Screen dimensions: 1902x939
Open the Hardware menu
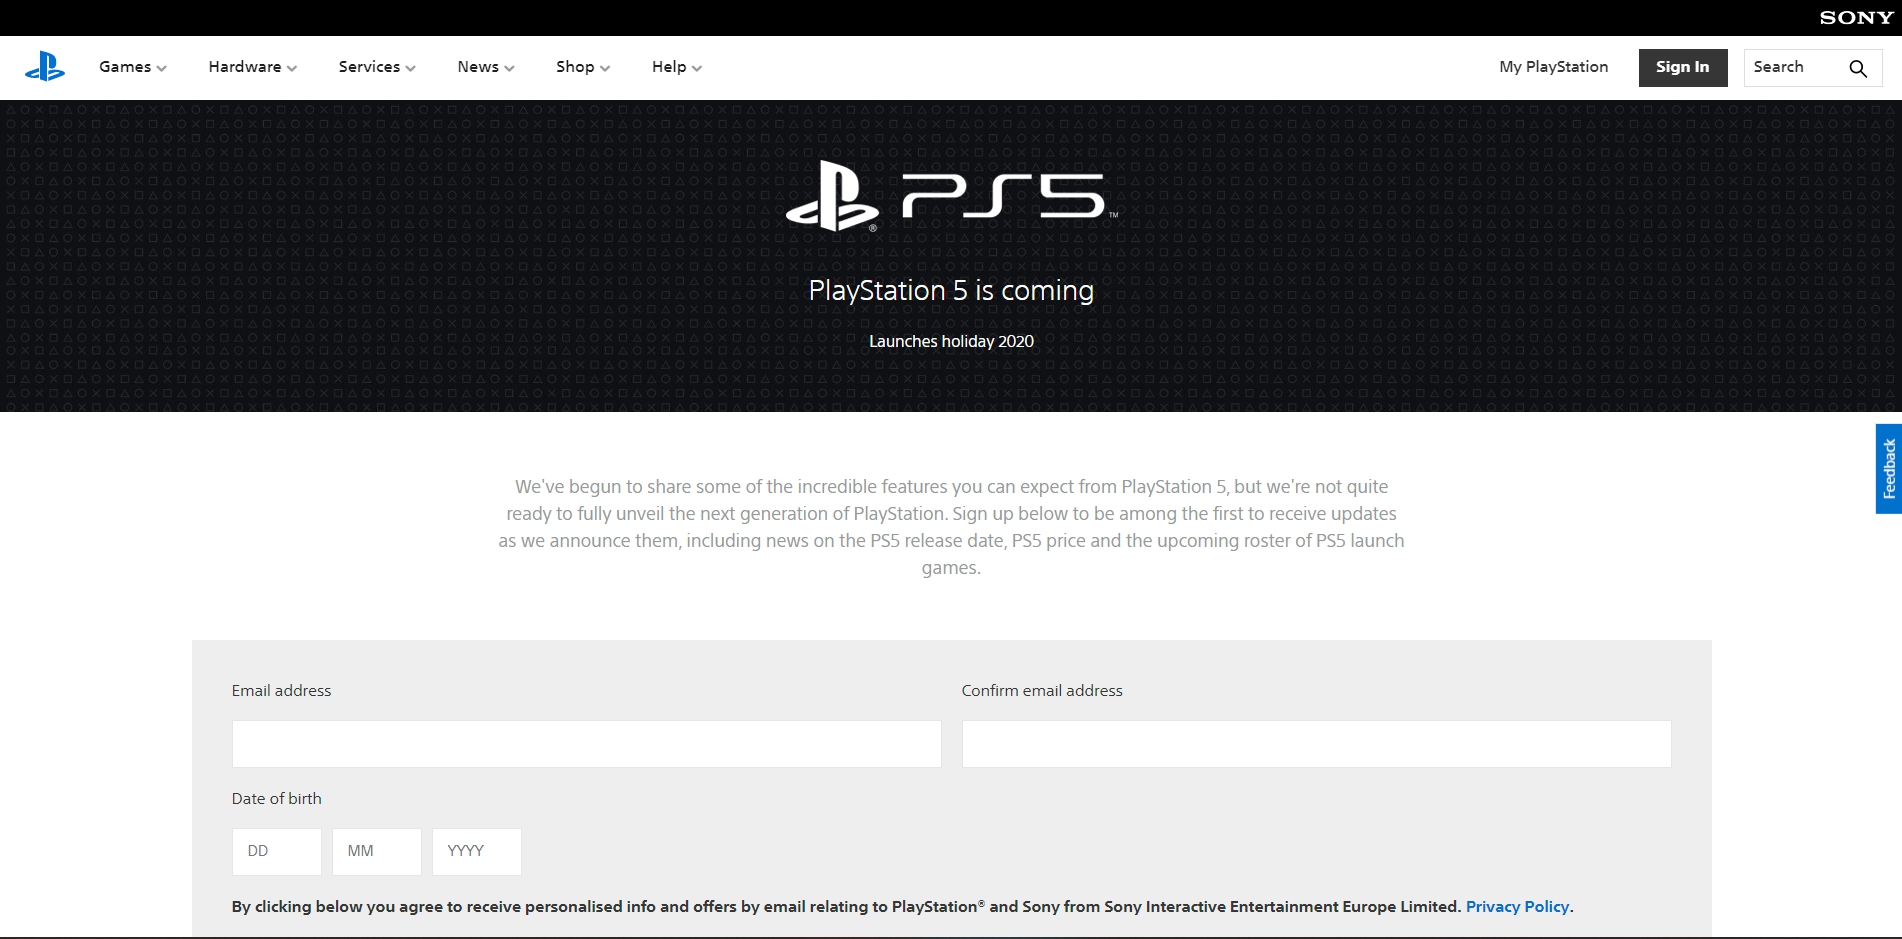point(253,67)
